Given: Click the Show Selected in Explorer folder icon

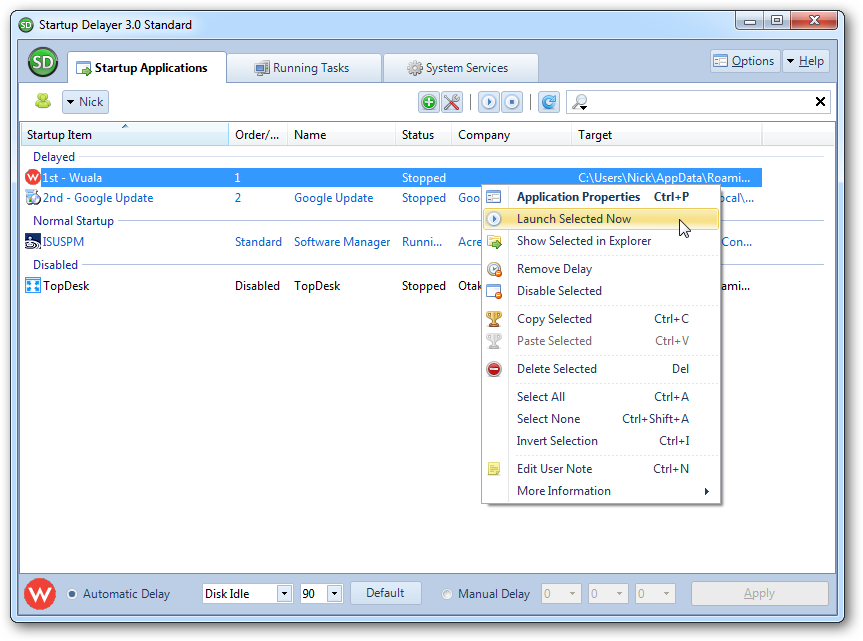Looking at the screenshot, I should tap(494, 242).
